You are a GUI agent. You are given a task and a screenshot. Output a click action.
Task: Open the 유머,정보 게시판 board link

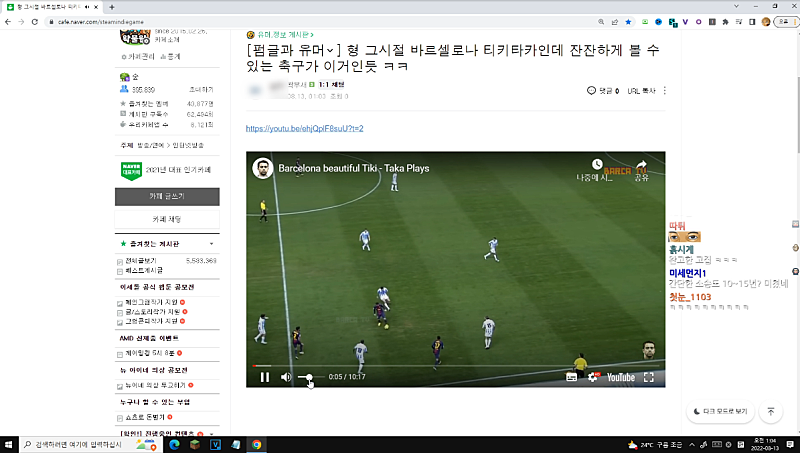pyautogui.click(x=285, y=35)
